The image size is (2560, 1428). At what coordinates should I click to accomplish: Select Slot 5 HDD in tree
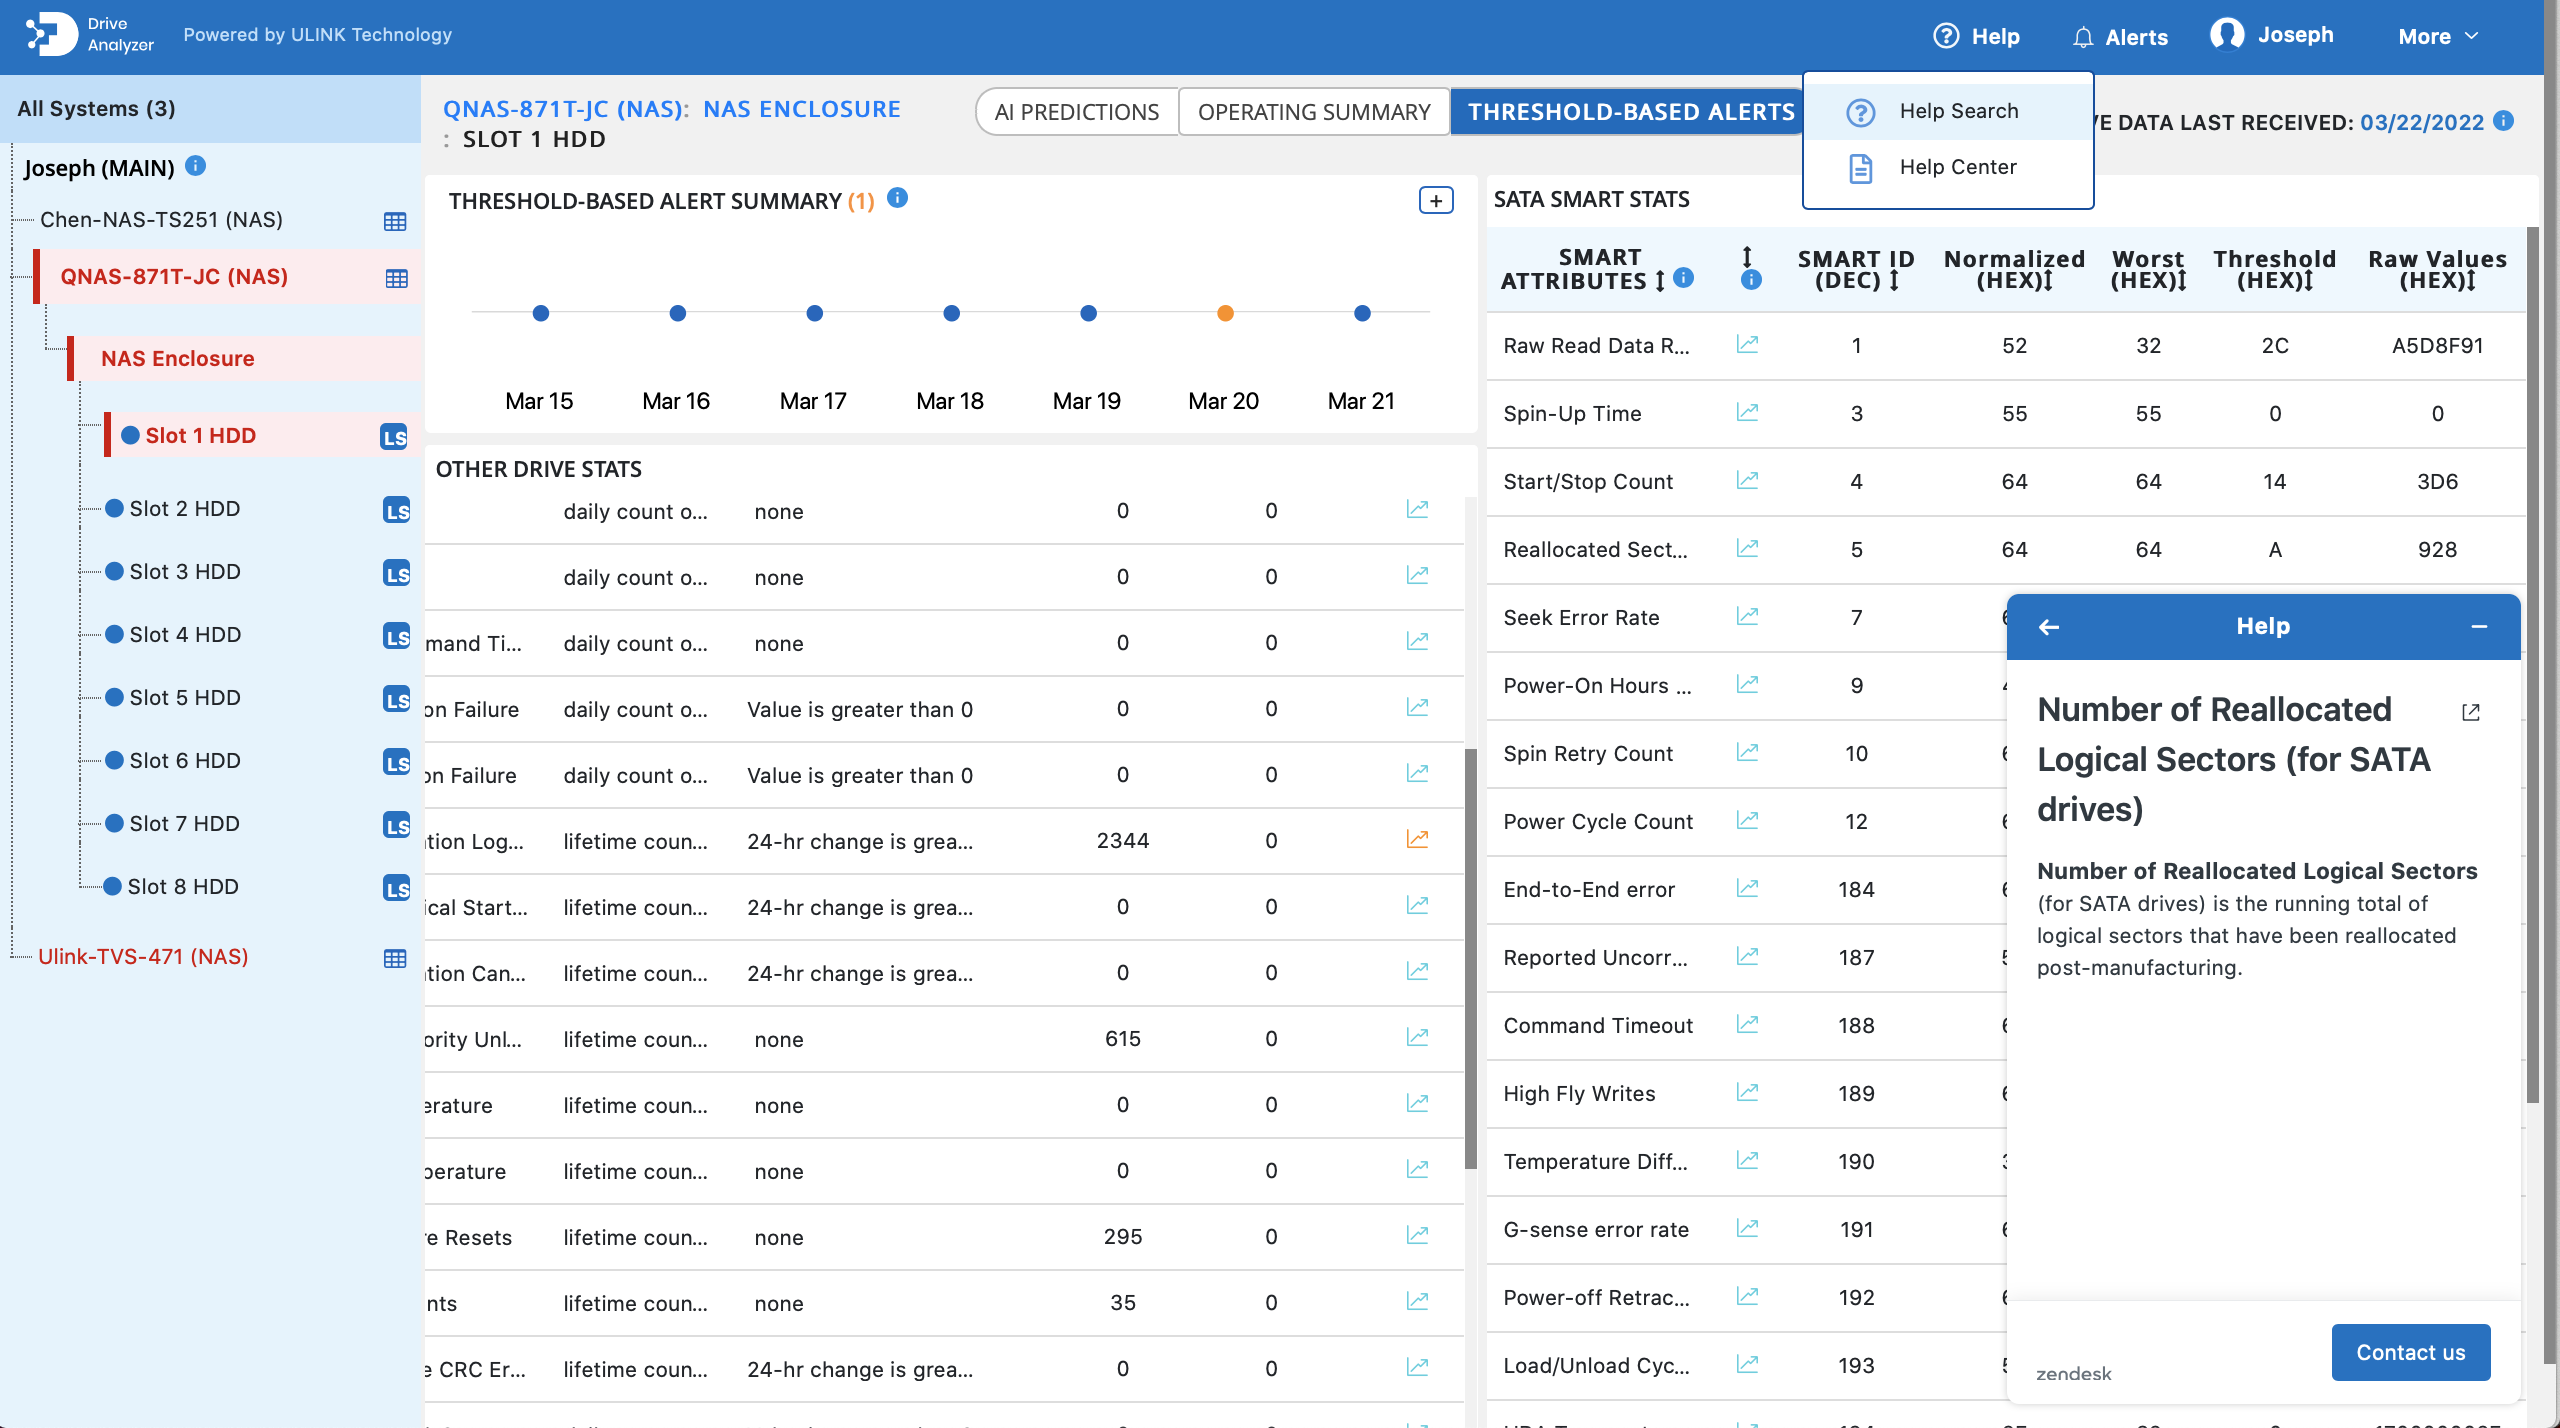click(185, 698)
